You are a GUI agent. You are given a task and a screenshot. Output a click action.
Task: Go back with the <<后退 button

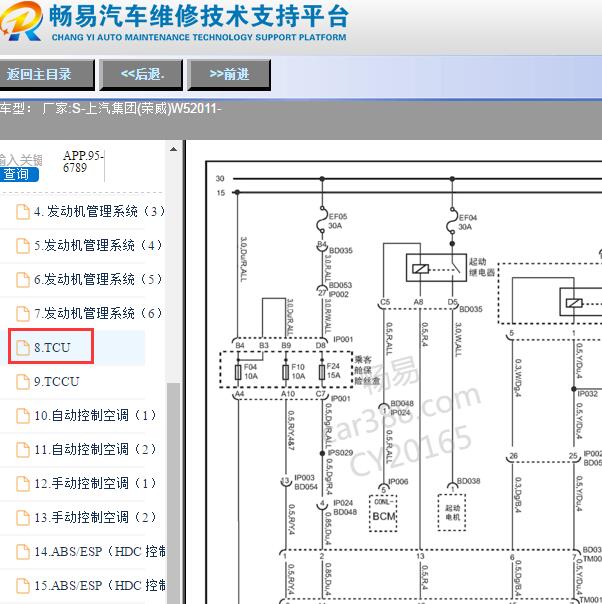[141, 74]
